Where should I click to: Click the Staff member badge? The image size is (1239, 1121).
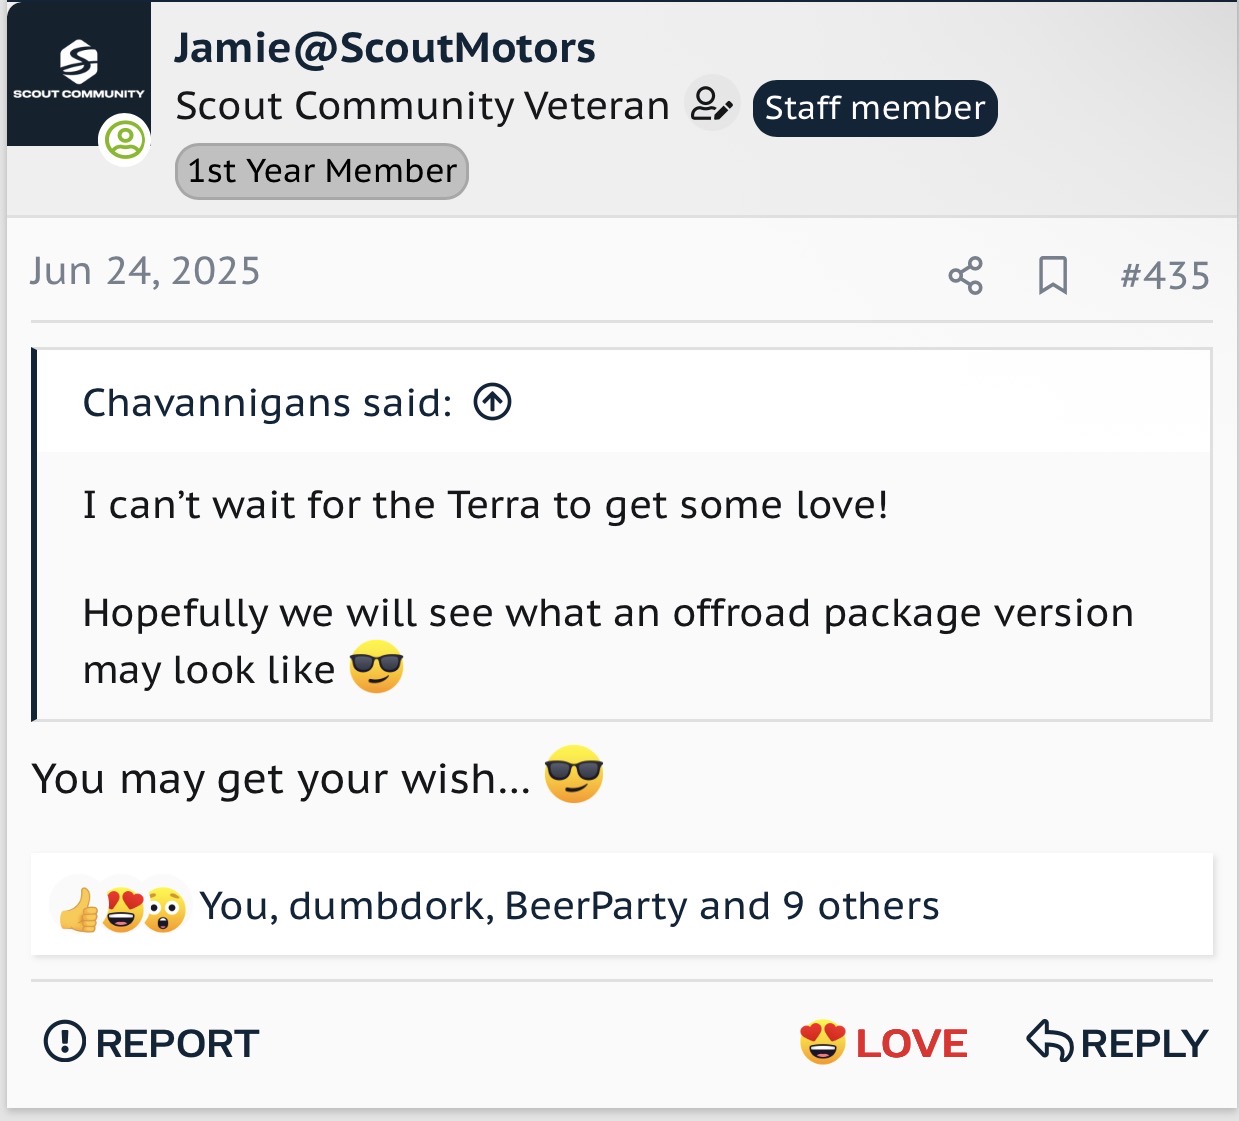pyautogui.click(x=875, y=108)
